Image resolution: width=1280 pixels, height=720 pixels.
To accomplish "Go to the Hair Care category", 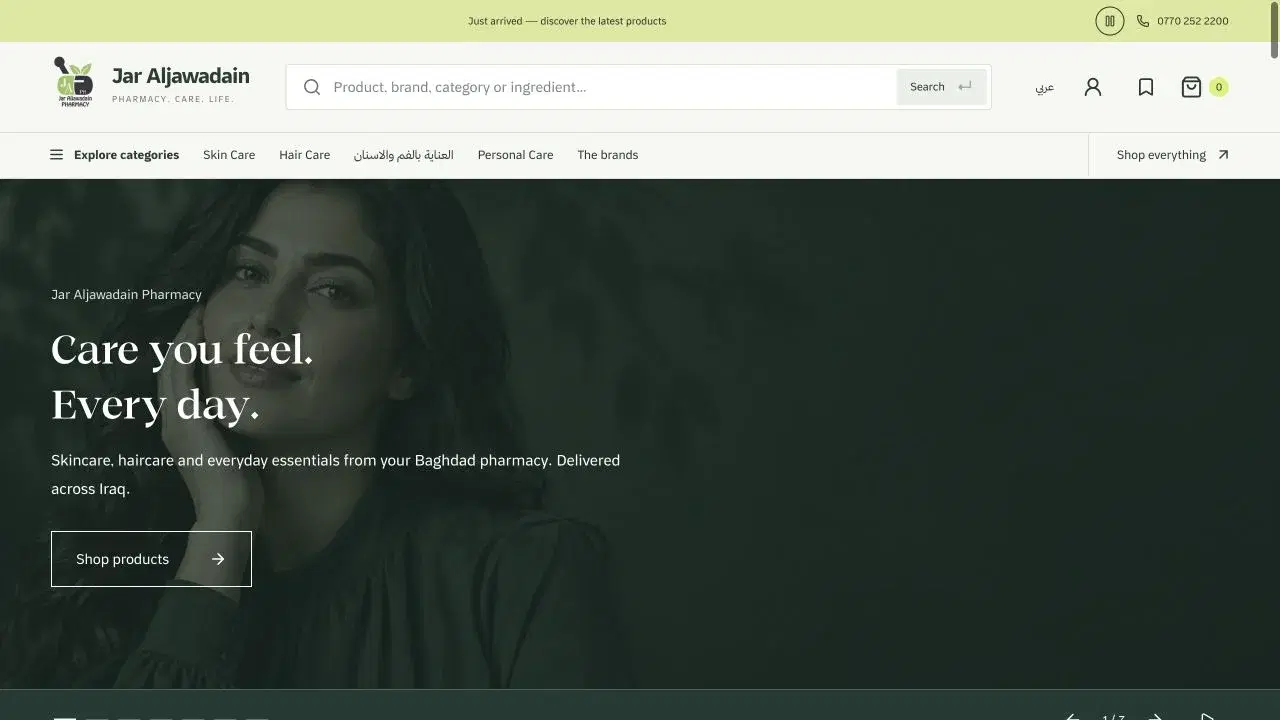I will 305,155.
